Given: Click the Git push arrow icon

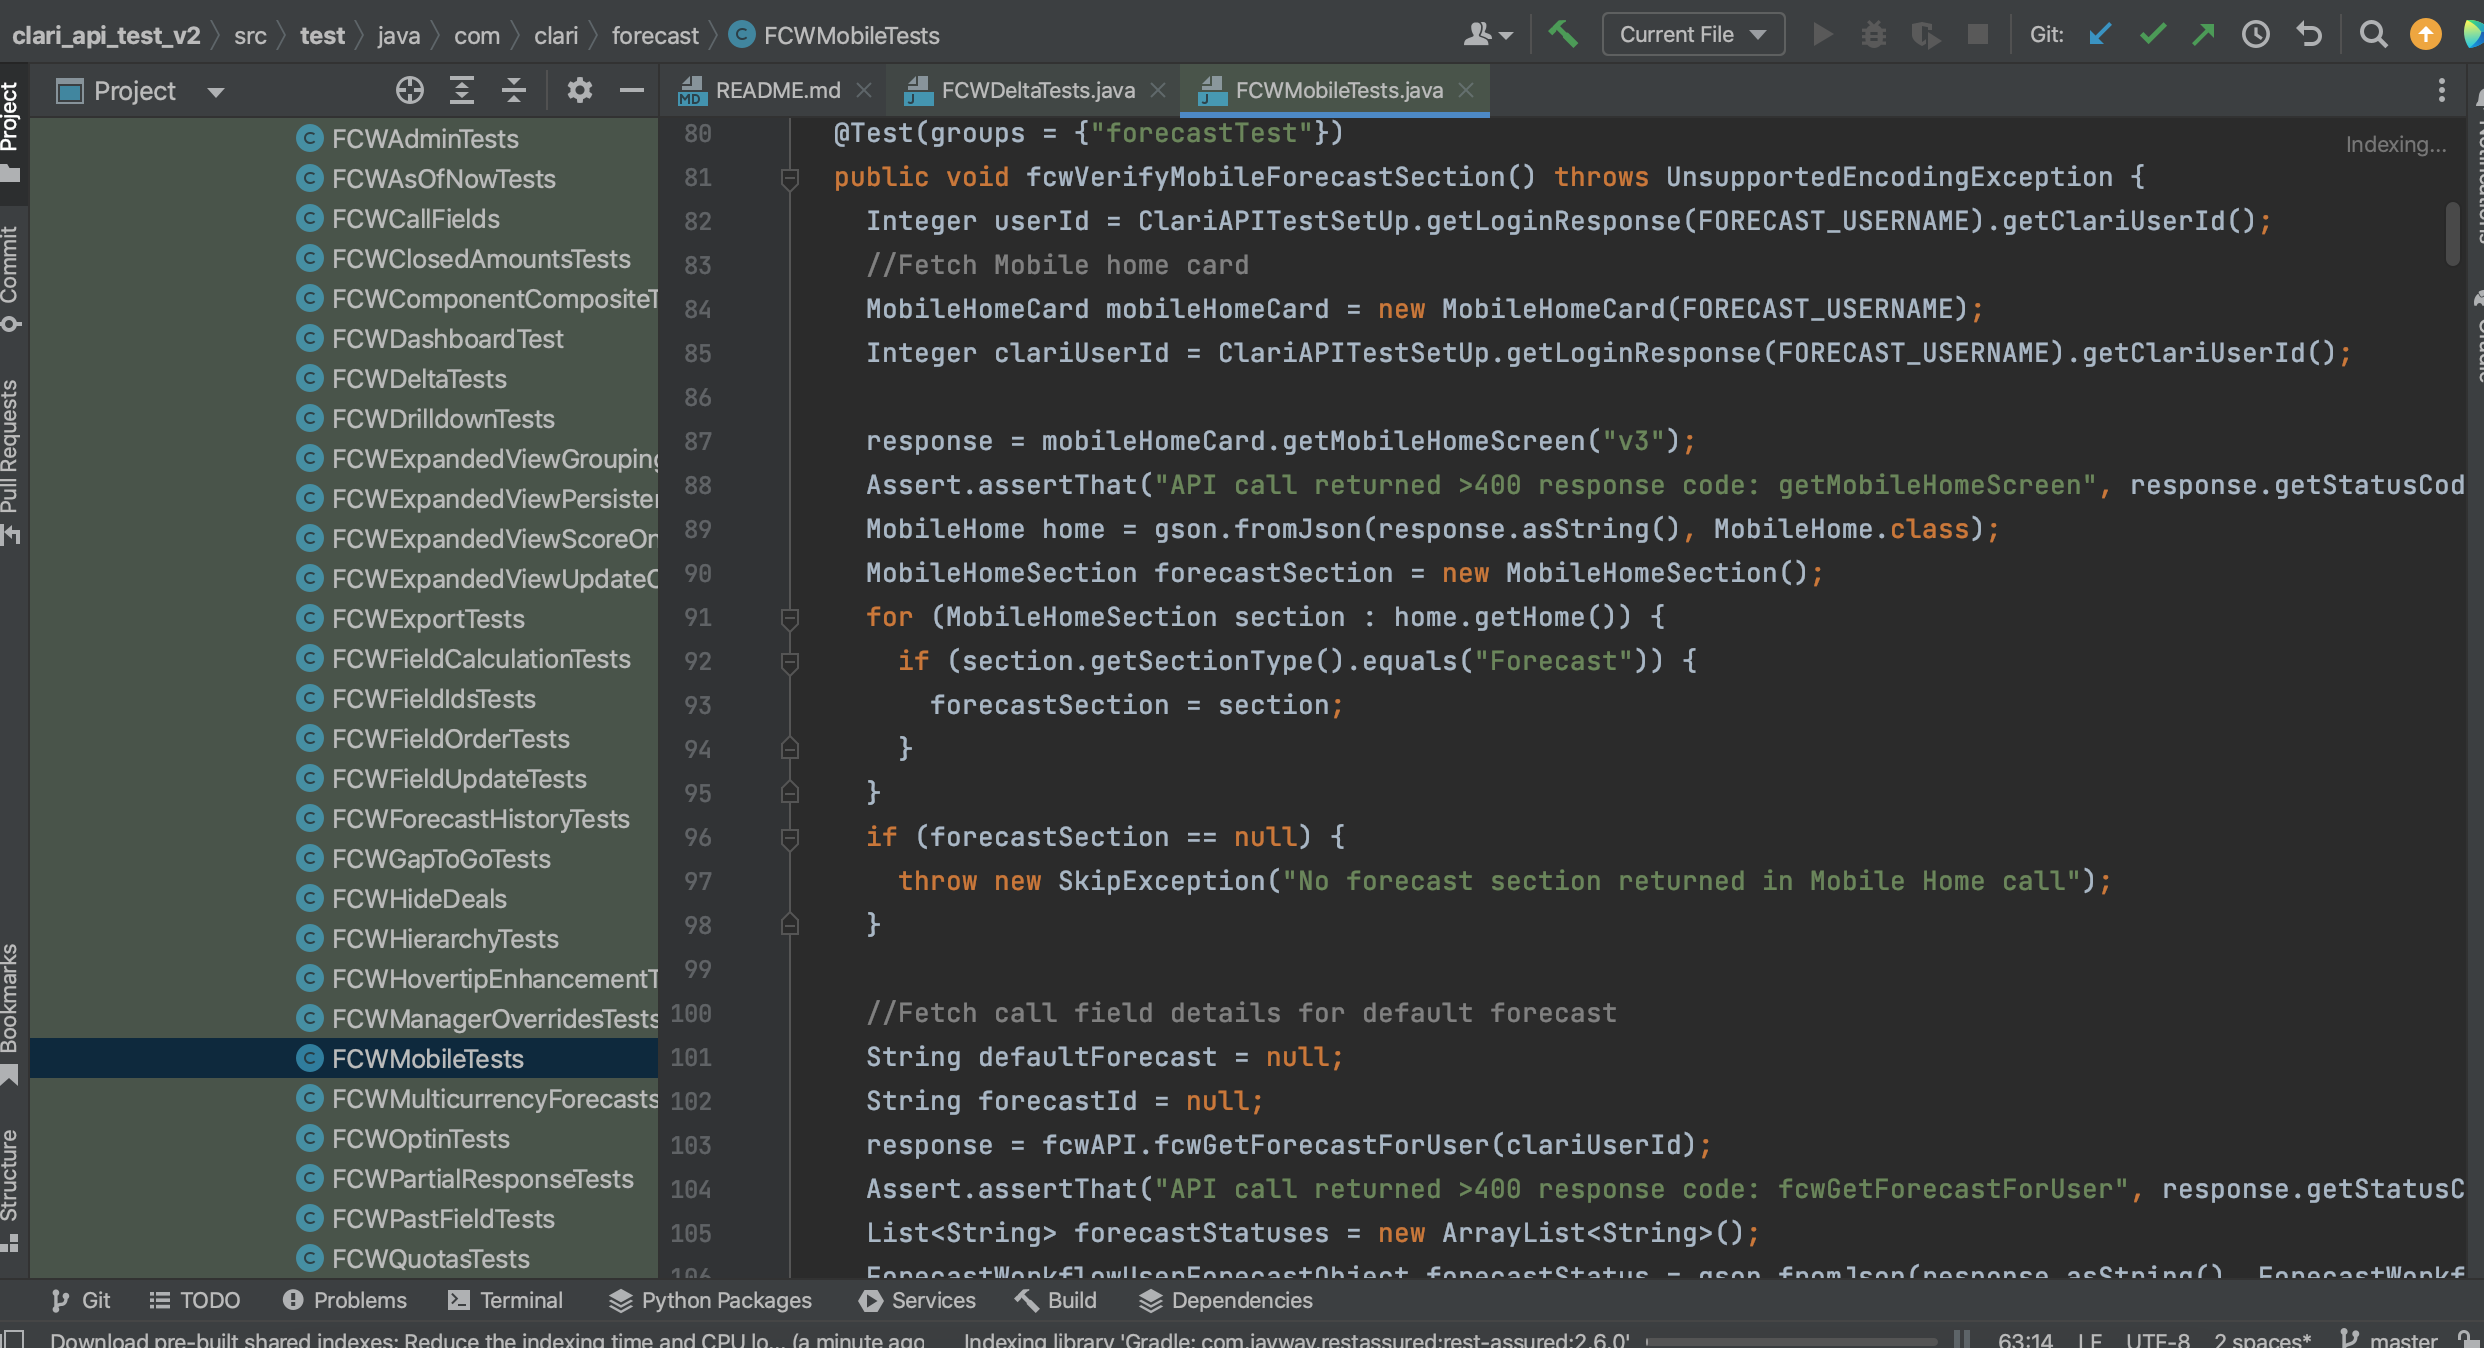Looking at the screenshot, I should (x=2203, y=35).
